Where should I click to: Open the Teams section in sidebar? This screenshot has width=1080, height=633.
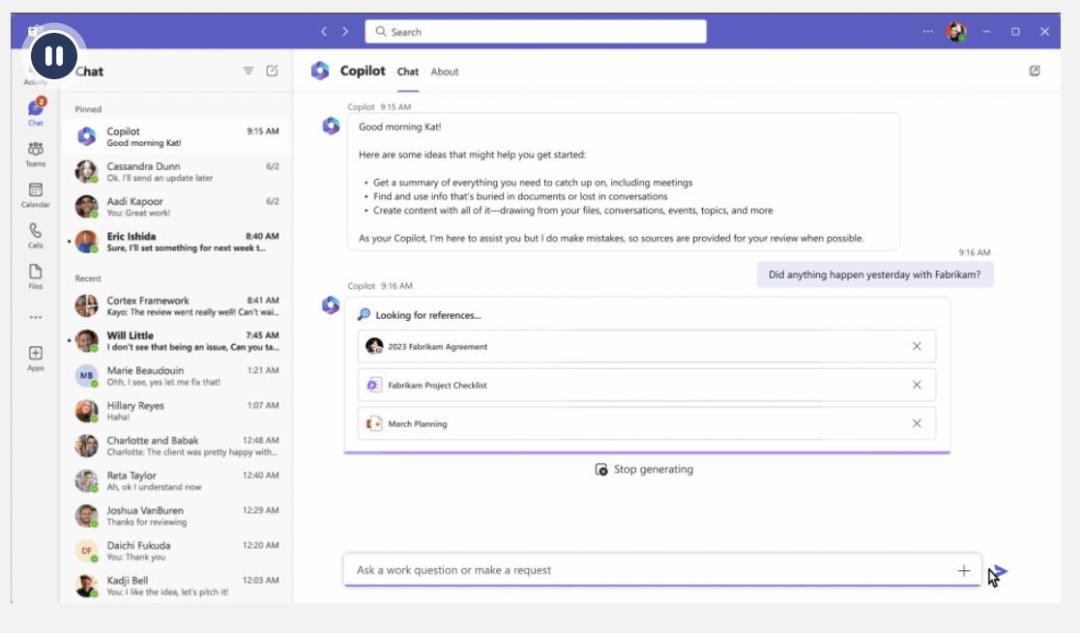[36, 153]
